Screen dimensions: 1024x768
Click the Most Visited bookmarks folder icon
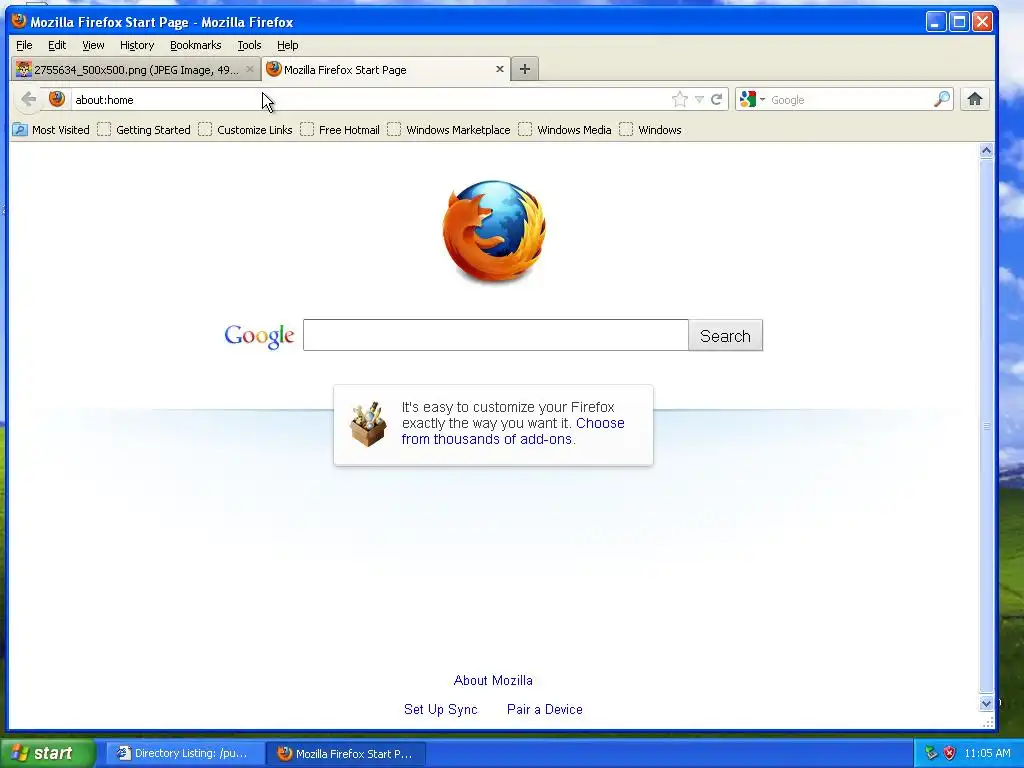(20, 130)
